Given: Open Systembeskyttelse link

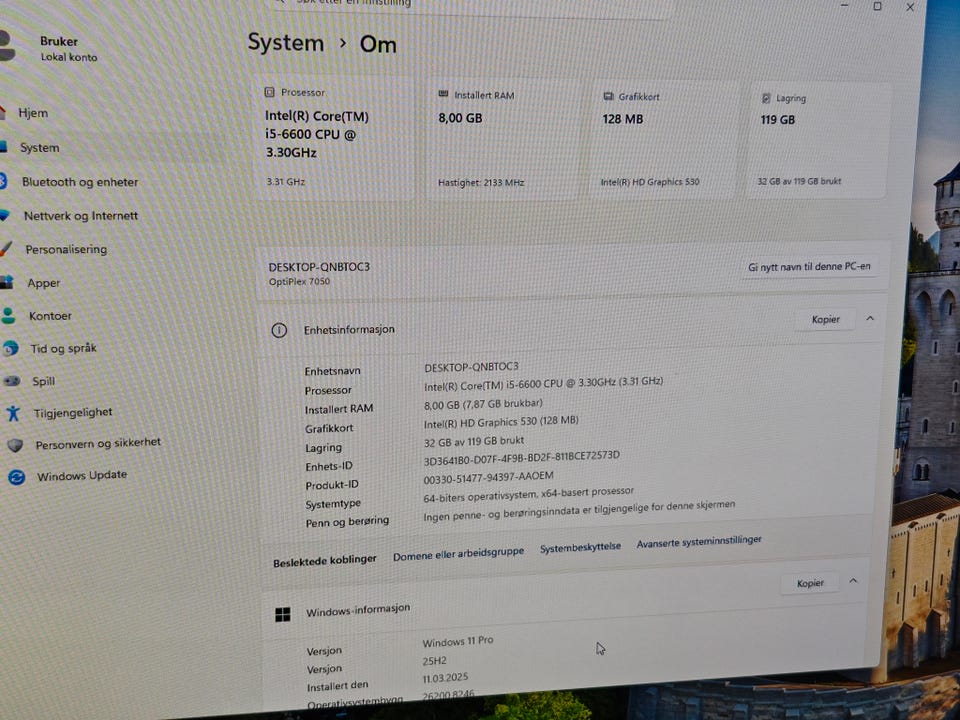Looking at the screenshot, I should pyautogui.click(x=580, y=547).
